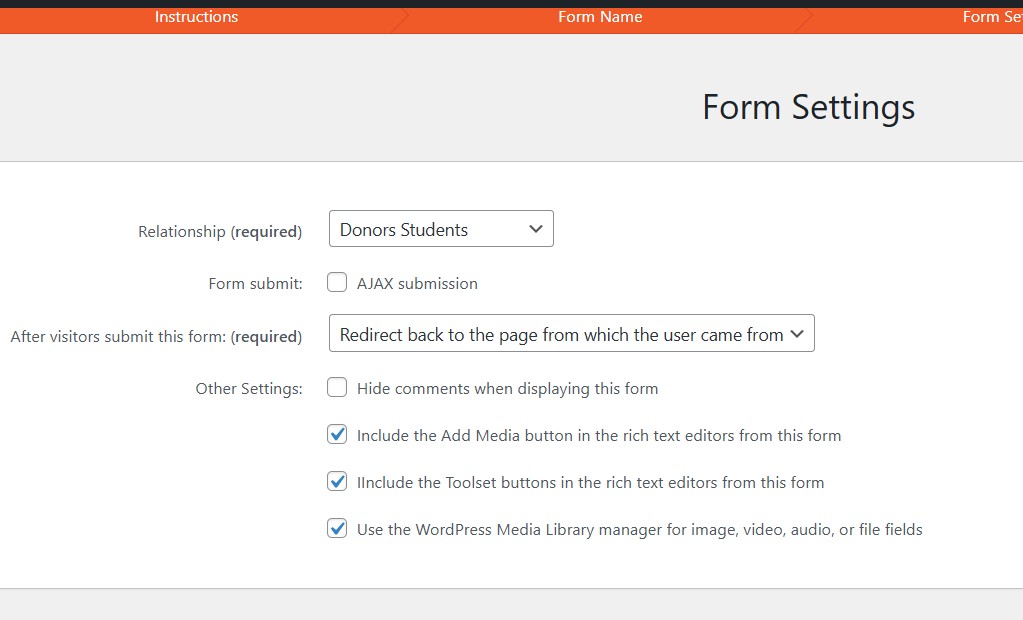Go to the Instructions wizard step
This screenshot has height=620, width=1023.
click(196, 17)
